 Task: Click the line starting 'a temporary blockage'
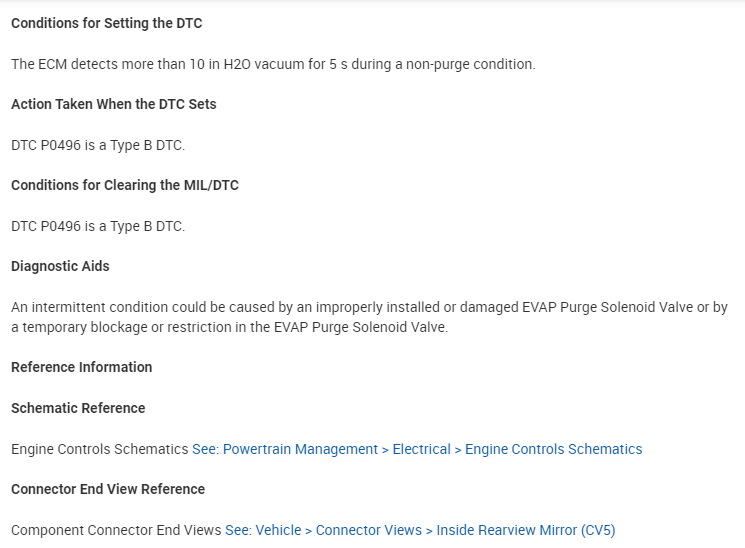click(x=229, y=327)
